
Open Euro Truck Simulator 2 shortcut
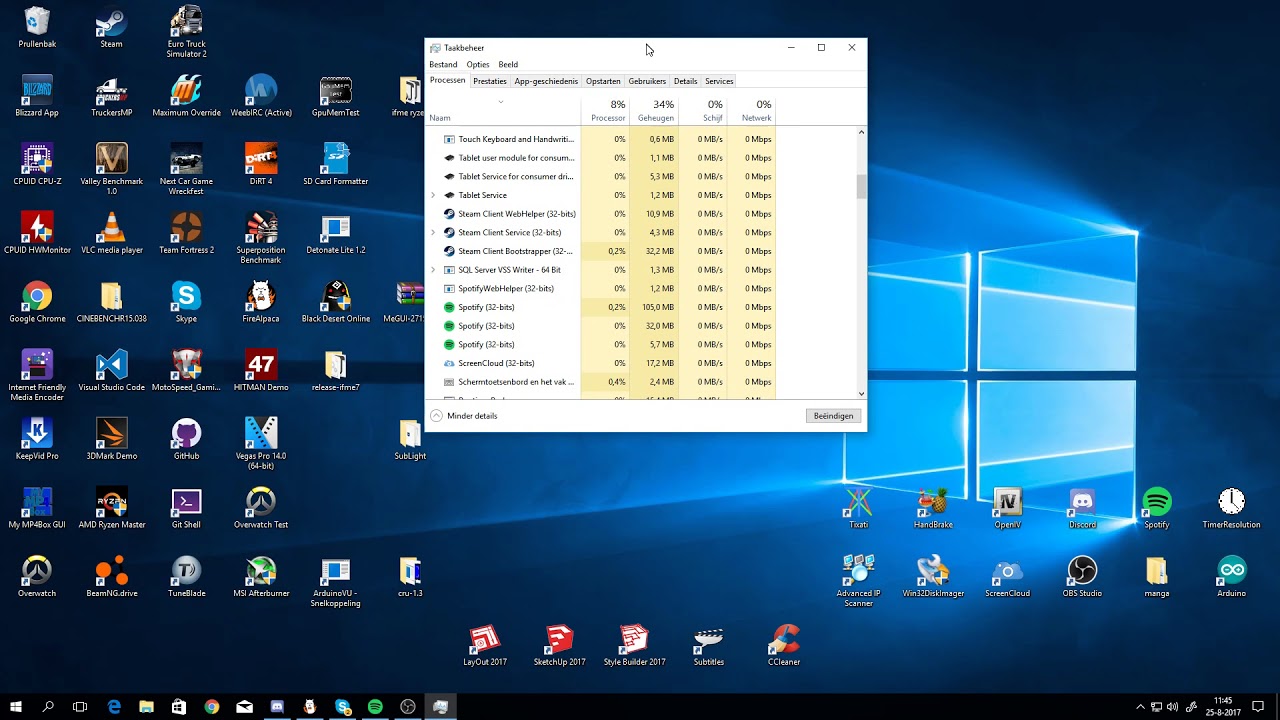[x=186, y=32]
